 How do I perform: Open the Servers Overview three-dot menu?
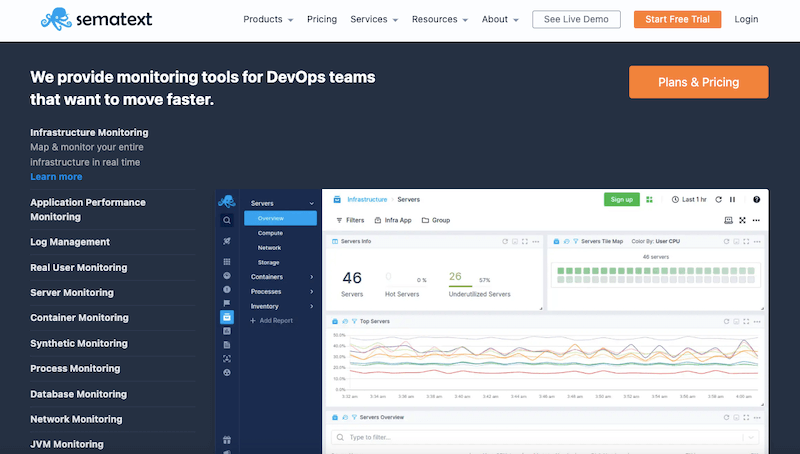click(757, 417)
